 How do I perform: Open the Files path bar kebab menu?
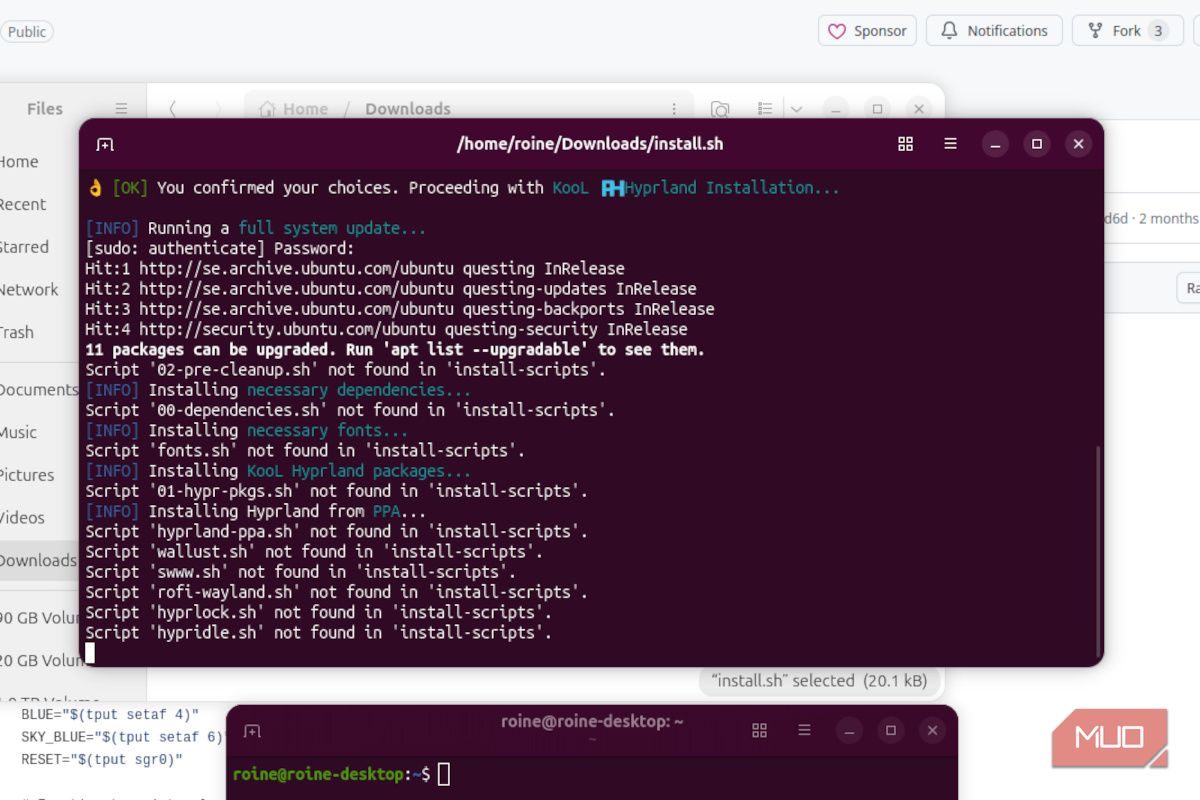click(675, 109)
